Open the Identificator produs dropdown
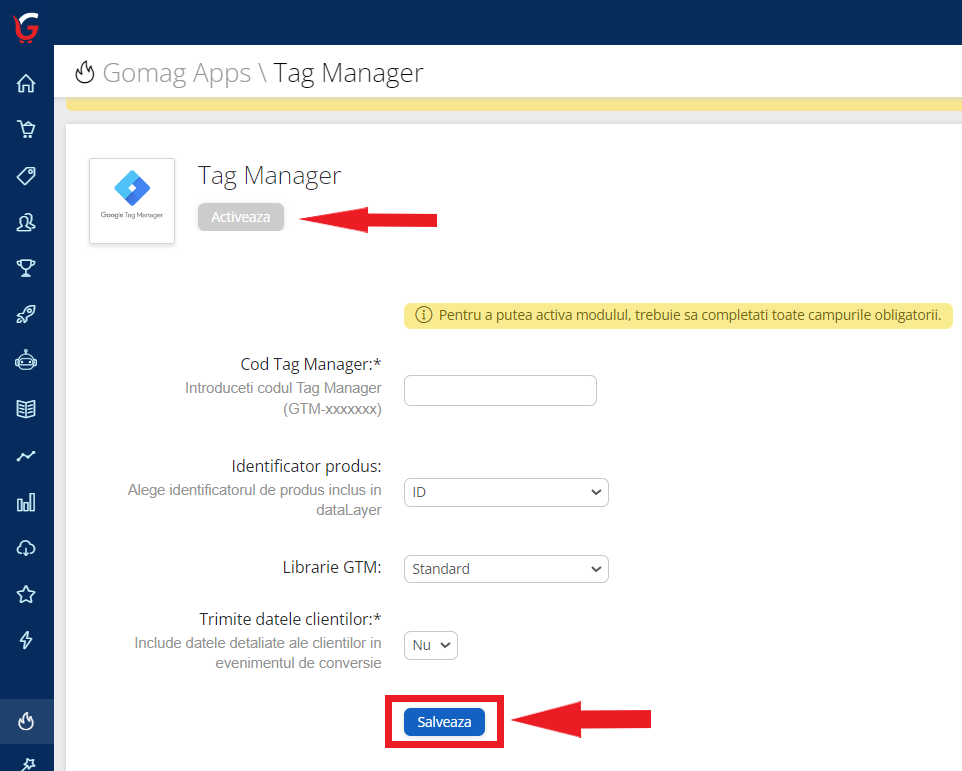962x771 pixels. click(x=505, y=492)
